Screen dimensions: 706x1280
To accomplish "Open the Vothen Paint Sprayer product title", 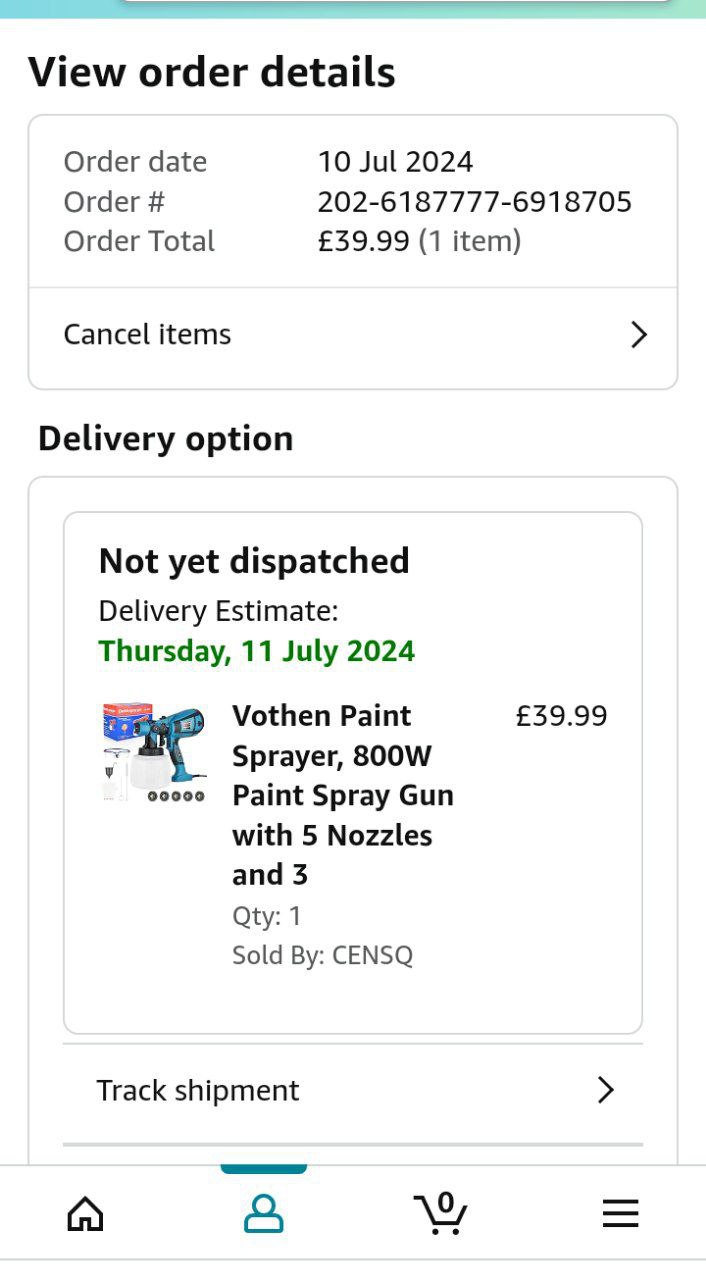I will tap(343, 795).
